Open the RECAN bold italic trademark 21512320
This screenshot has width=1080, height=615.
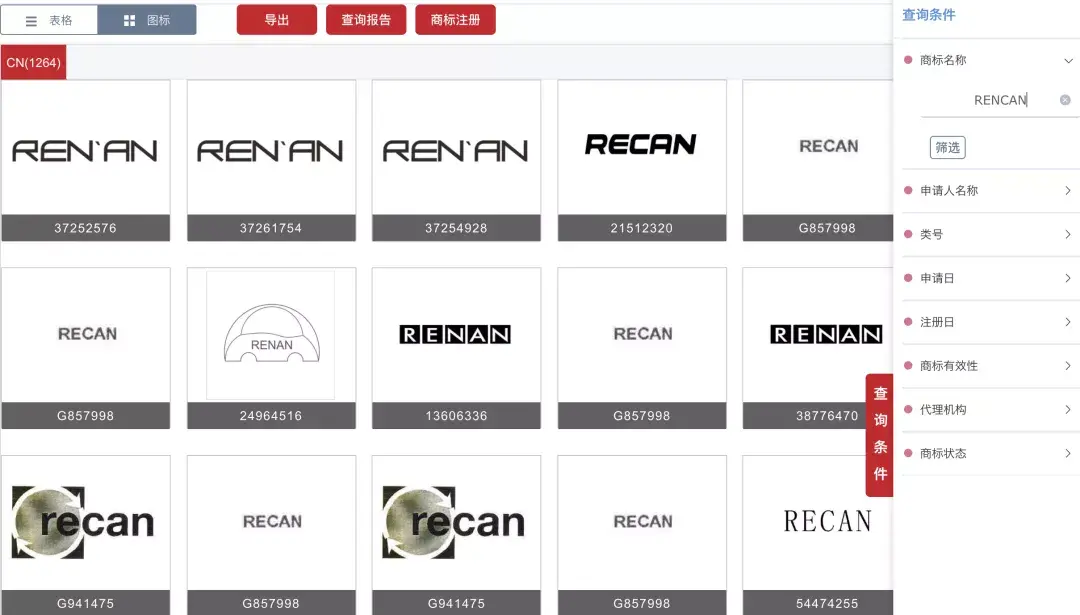641,147
